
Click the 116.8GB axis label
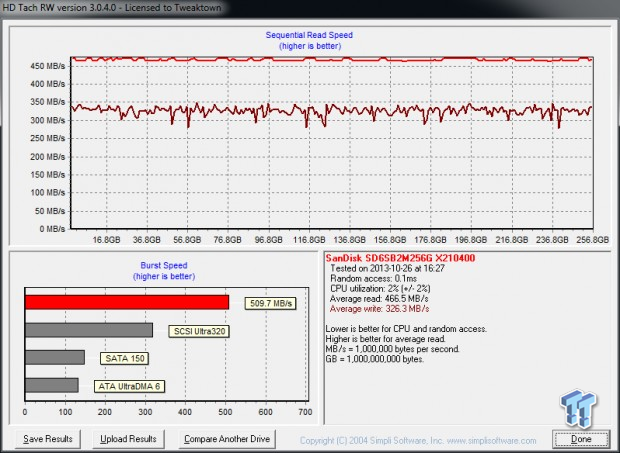(309, 240)
